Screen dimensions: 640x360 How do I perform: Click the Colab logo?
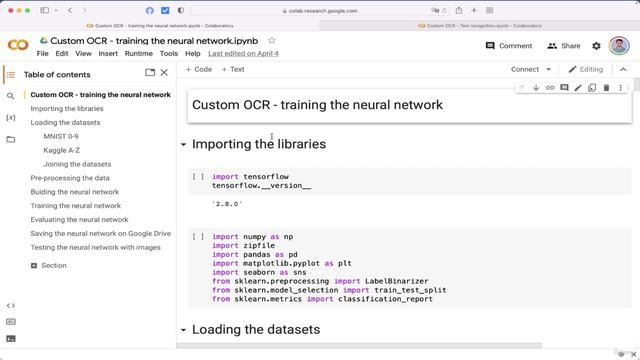coord(18,44)
